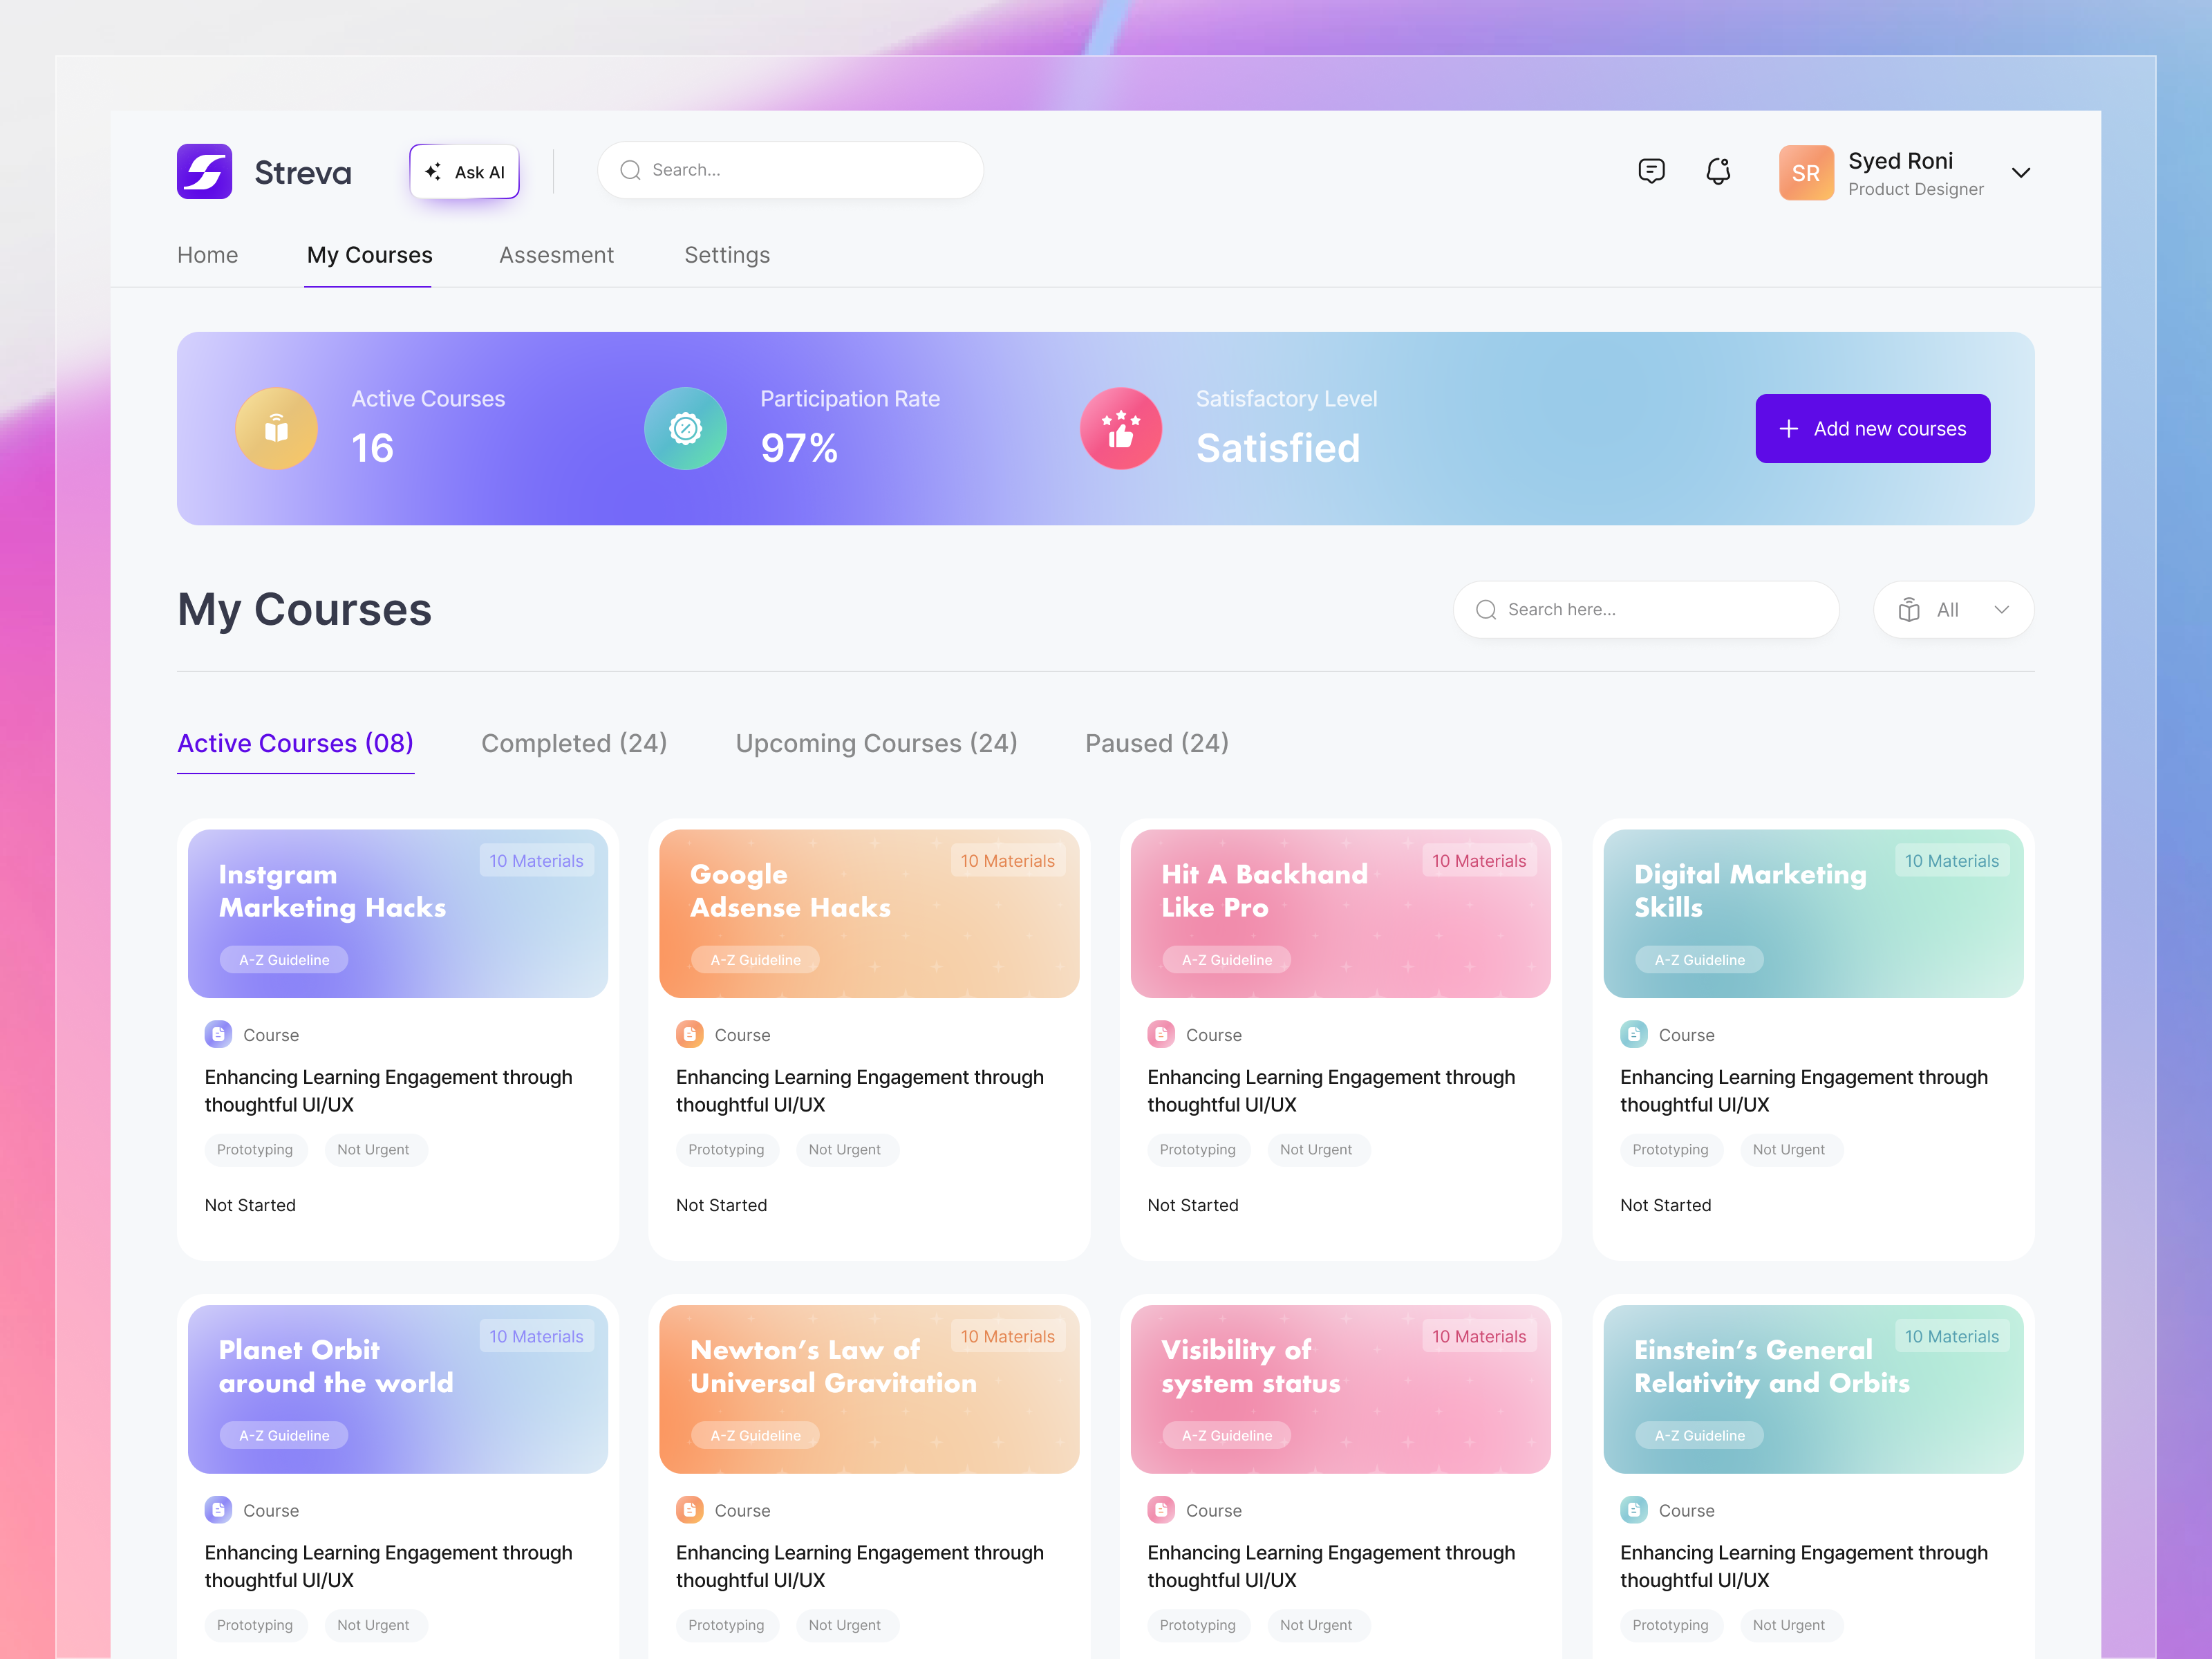
Task: Open the Upcoming Courses (24) tab
Action: [x=876, y=743]
